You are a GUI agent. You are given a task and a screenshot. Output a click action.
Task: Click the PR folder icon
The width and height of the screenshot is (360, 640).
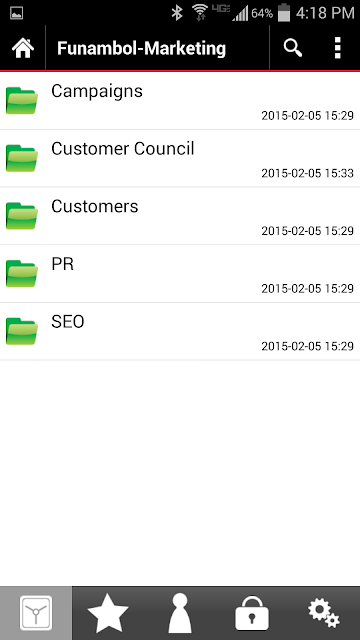[22, 273]
